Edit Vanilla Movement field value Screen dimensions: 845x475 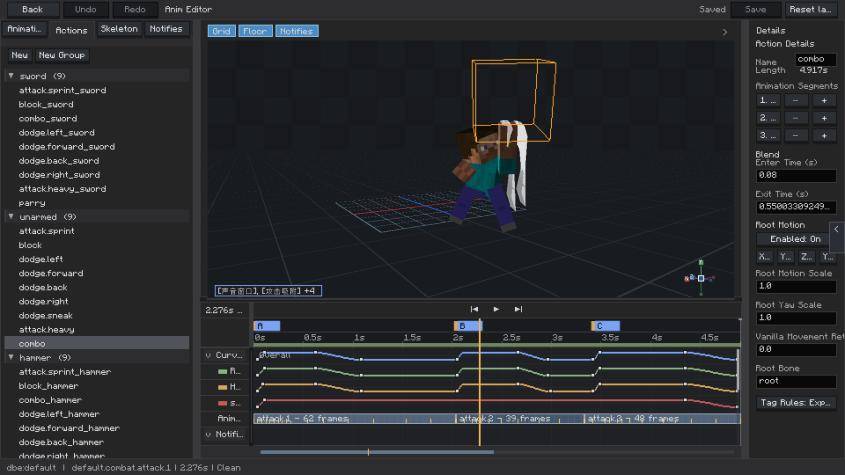pyautogui.click(x=796, y=349)
